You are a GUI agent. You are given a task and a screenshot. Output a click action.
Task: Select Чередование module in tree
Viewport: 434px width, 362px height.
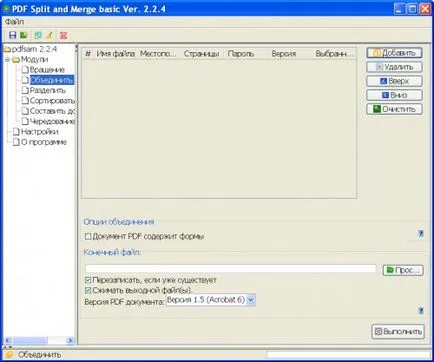pos(52,121)
